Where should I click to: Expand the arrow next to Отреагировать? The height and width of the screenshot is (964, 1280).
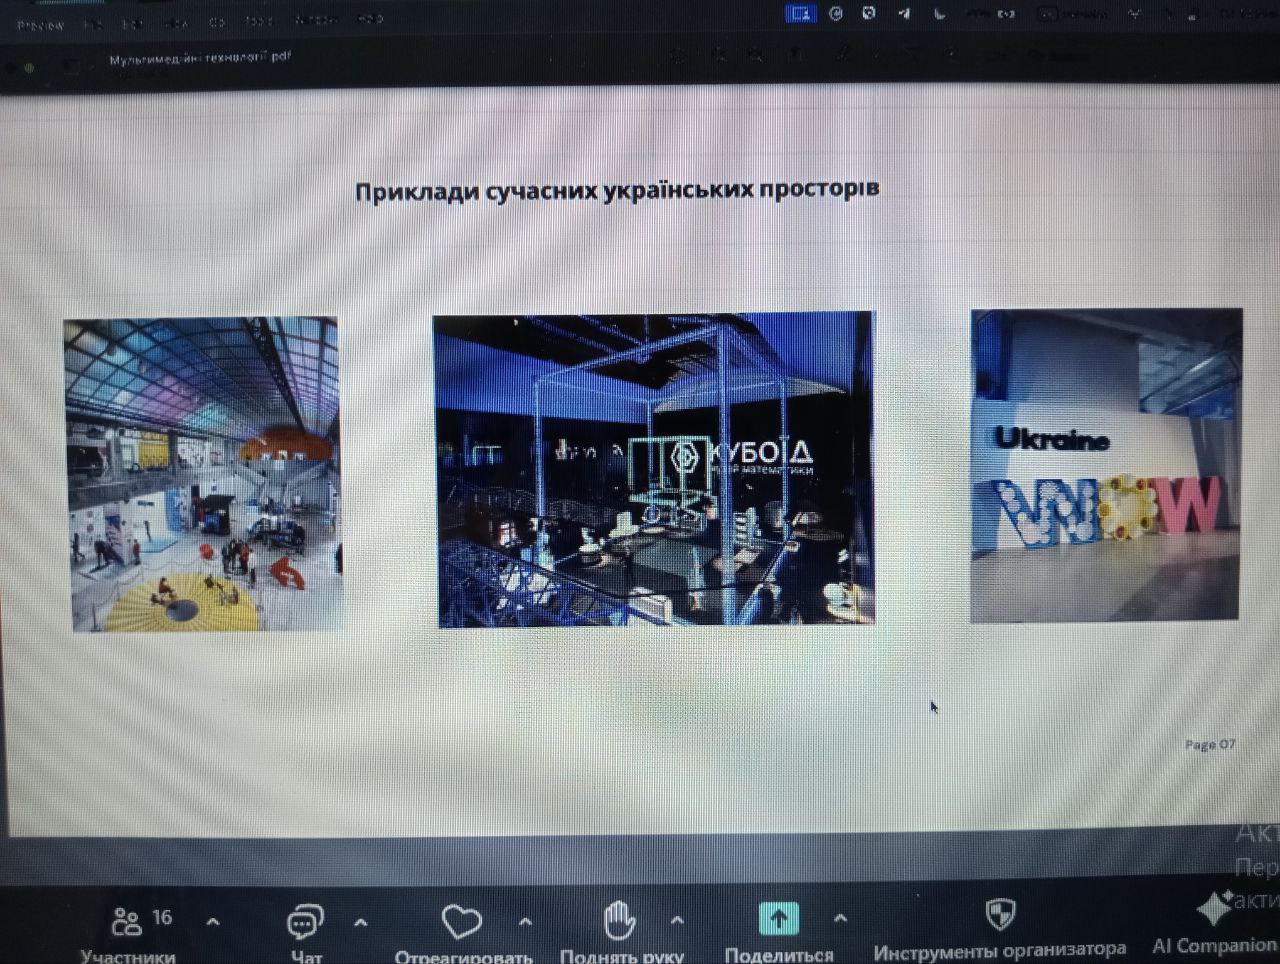(x=525, y=921)
